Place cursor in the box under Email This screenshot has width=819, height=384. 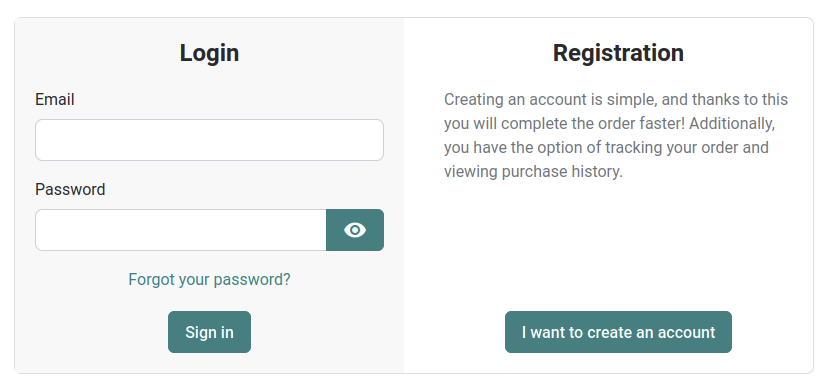pos(209,140)
